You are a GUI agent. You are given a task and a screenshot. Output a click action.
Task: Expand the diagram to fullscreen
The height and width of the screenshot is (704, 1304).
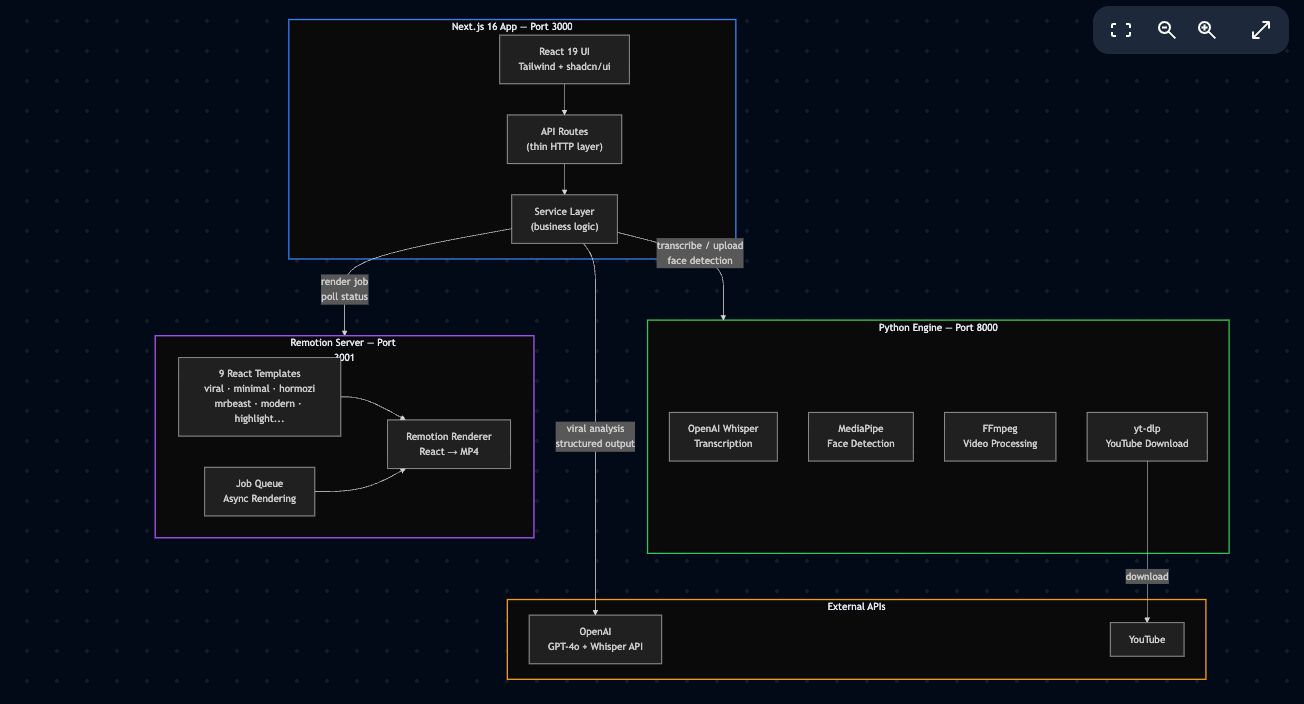(x=1261, y=30)
